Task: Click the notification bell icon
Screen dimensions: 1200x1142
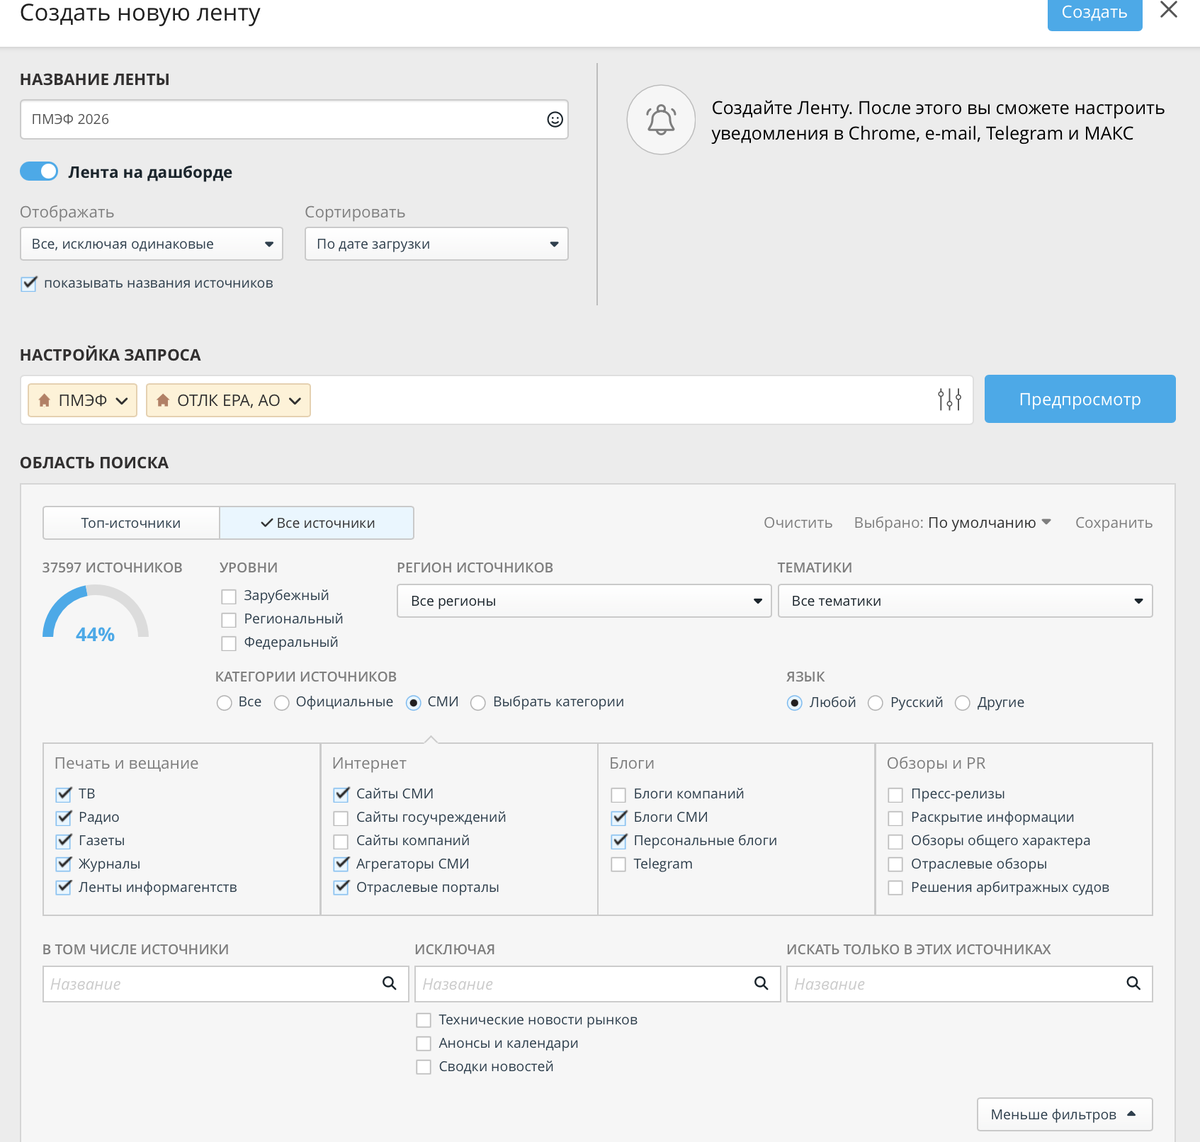Action: [661, 120]
